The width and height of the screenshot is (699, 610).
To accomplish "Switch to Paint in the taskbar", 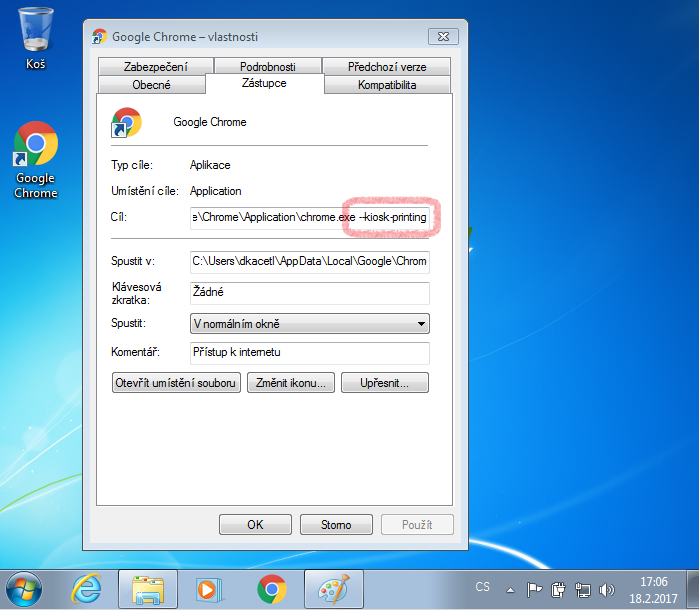I will [333, 589].
